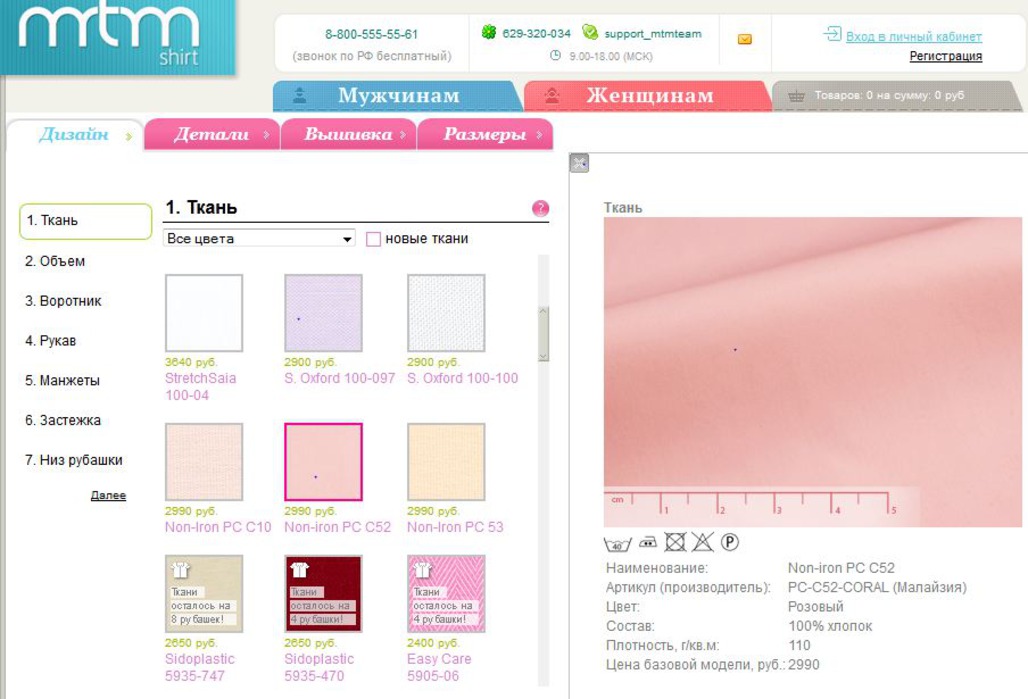Pick the Non-Iron PC 53 peach fabric swatch
Viewport: 1028px width, 699px height.
point(446,461)
